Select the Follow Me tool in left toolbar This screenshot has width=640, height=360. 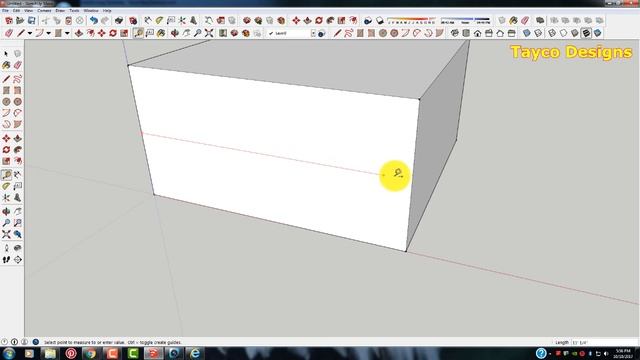tap(17, 150)
